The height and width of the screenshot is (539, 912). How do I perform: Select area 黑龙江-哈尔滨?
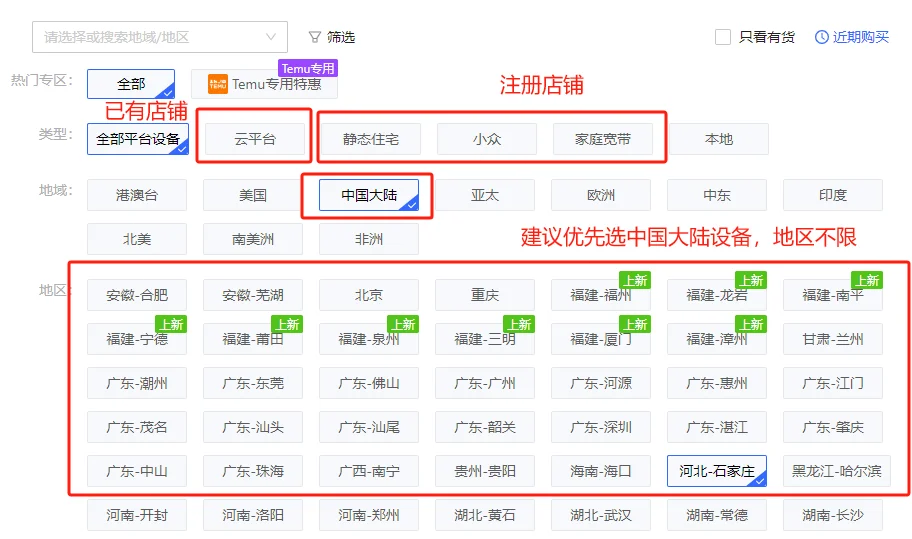tap(836, 471)
